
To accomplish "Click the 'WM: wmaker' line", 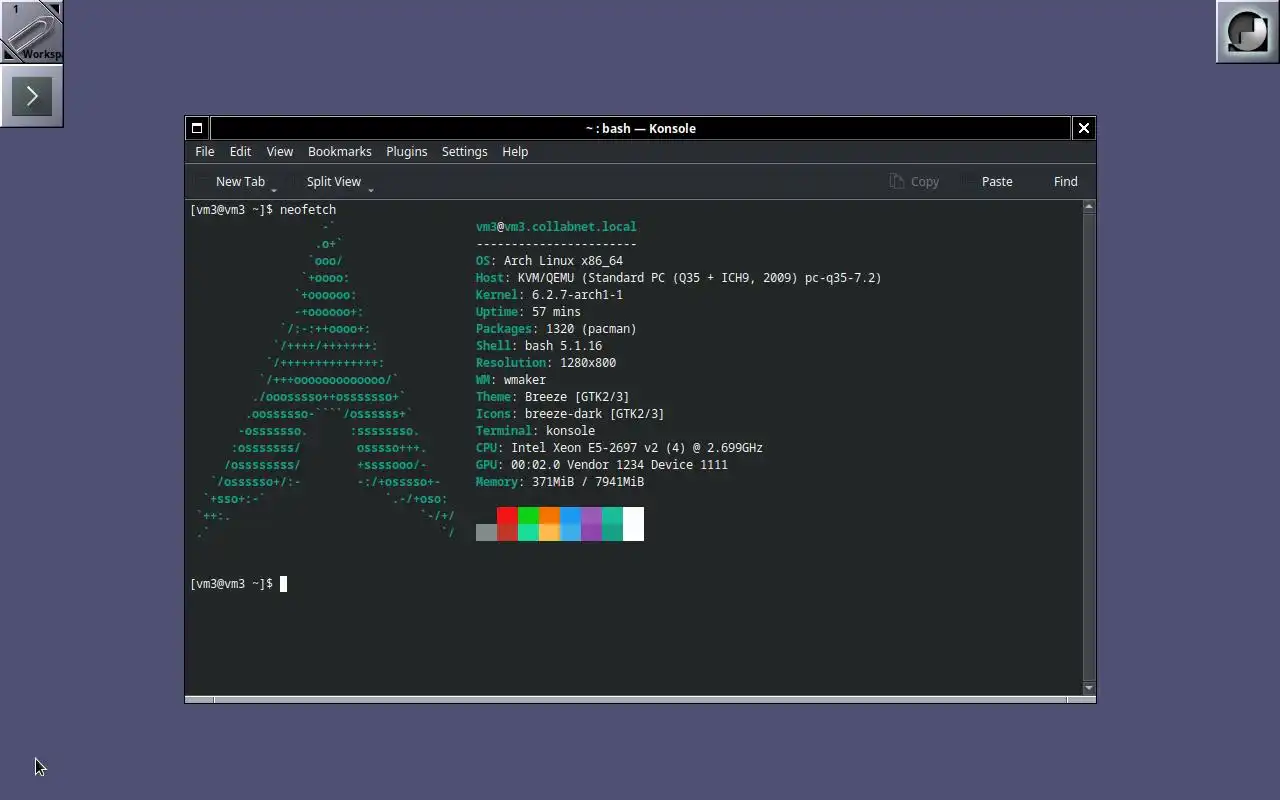I will (511, 380).
